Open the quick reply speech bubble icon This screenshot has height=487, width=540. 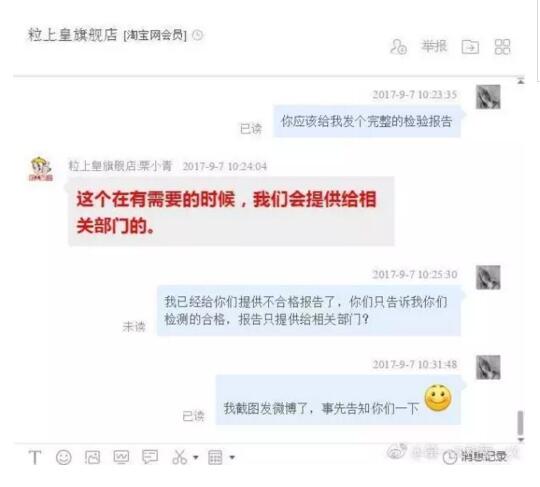tap(150, 457)
